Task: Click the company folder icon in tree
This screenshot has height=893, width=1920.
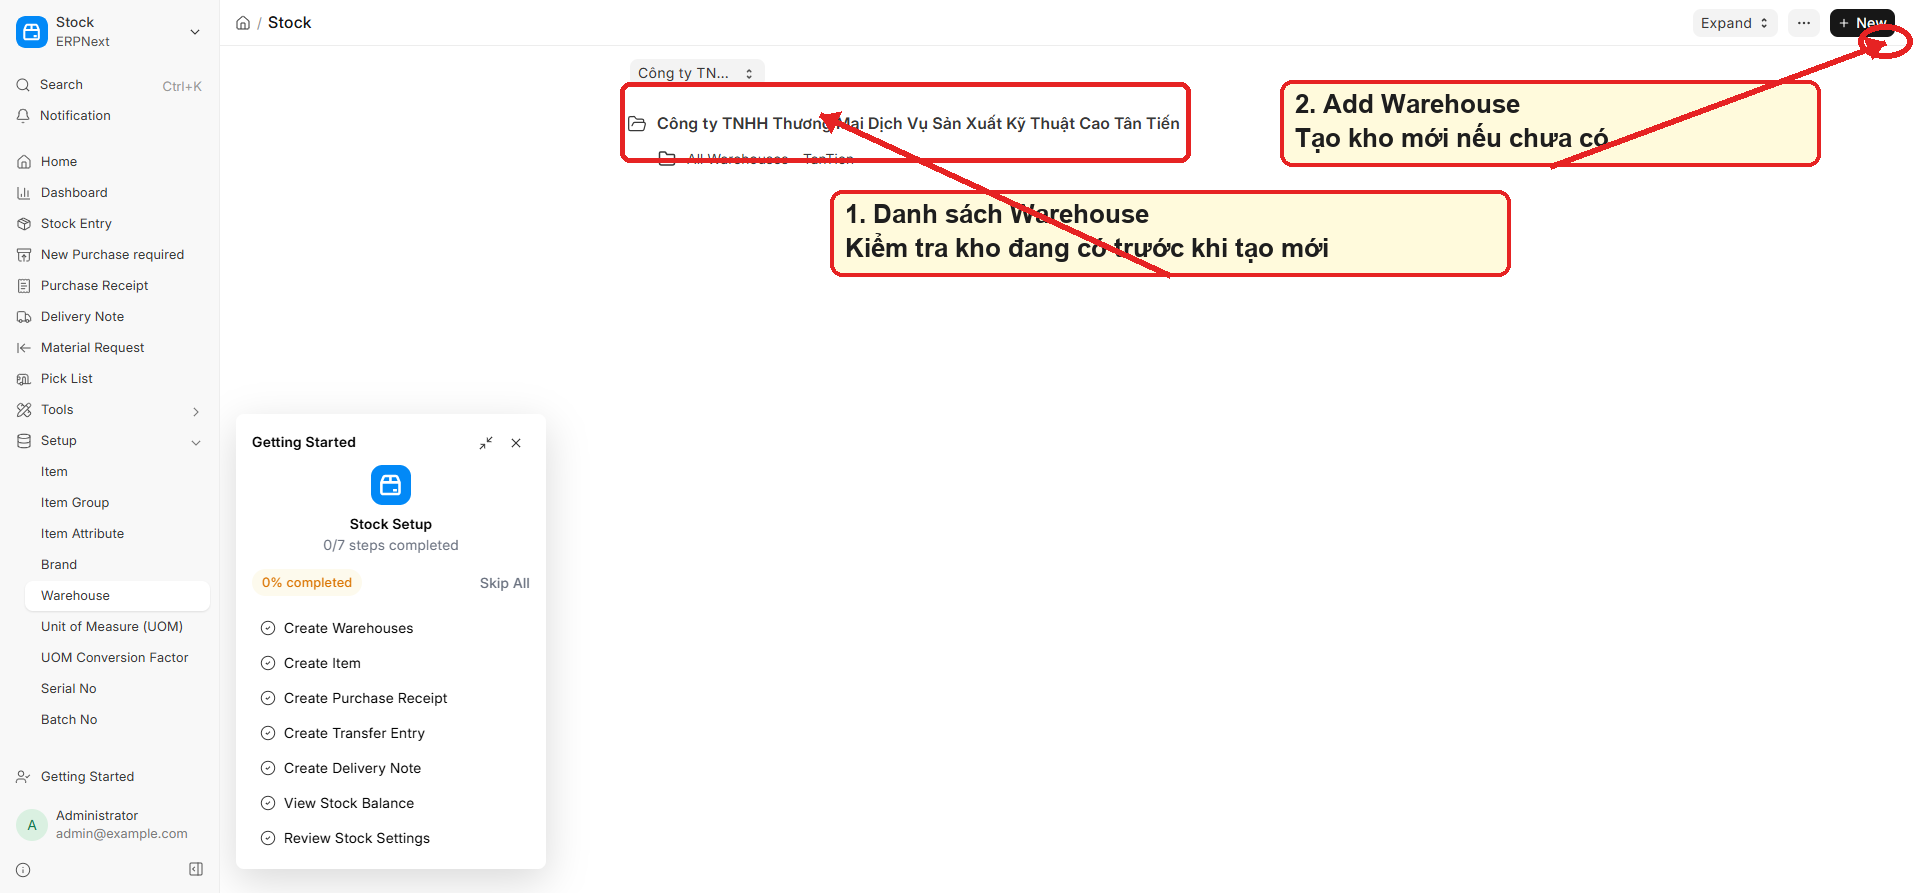Action: pyautogui.click(x=637, y=124)
